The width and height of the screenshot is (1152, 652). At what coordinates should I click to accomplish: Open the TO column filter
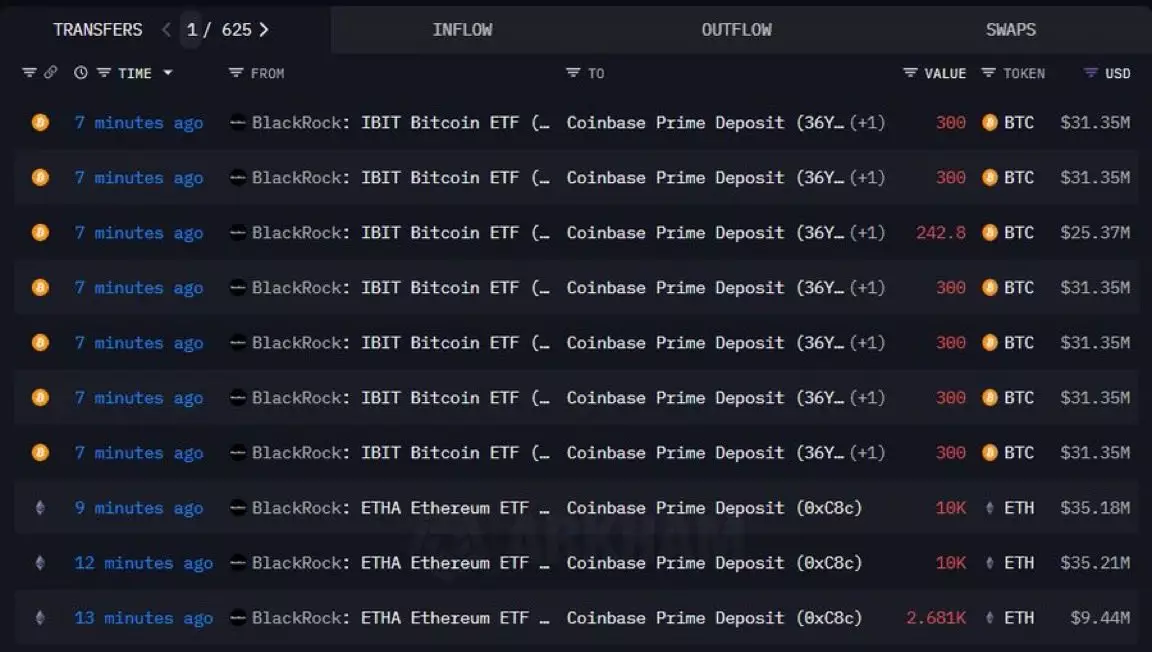pos(573,73)
